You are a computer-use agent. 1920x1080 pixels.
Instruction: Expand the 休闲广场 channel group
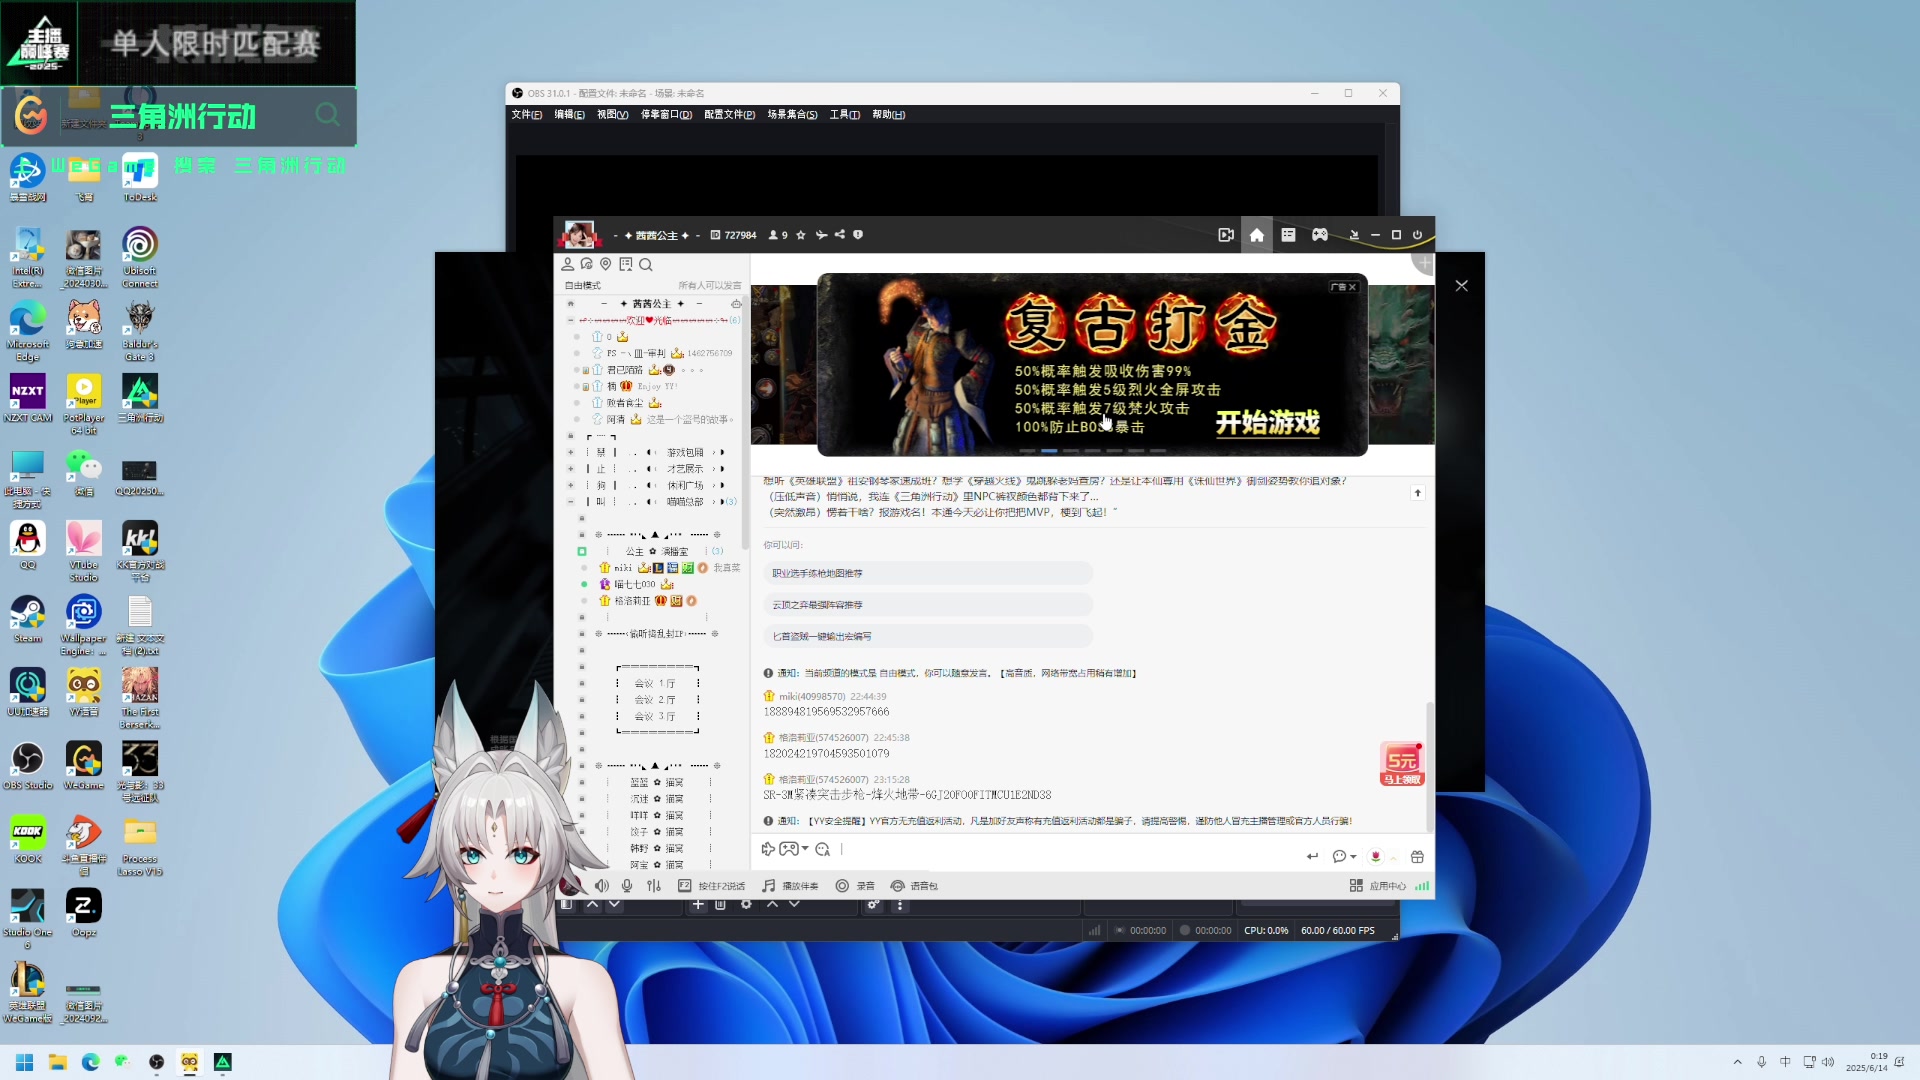coord(570,485)
